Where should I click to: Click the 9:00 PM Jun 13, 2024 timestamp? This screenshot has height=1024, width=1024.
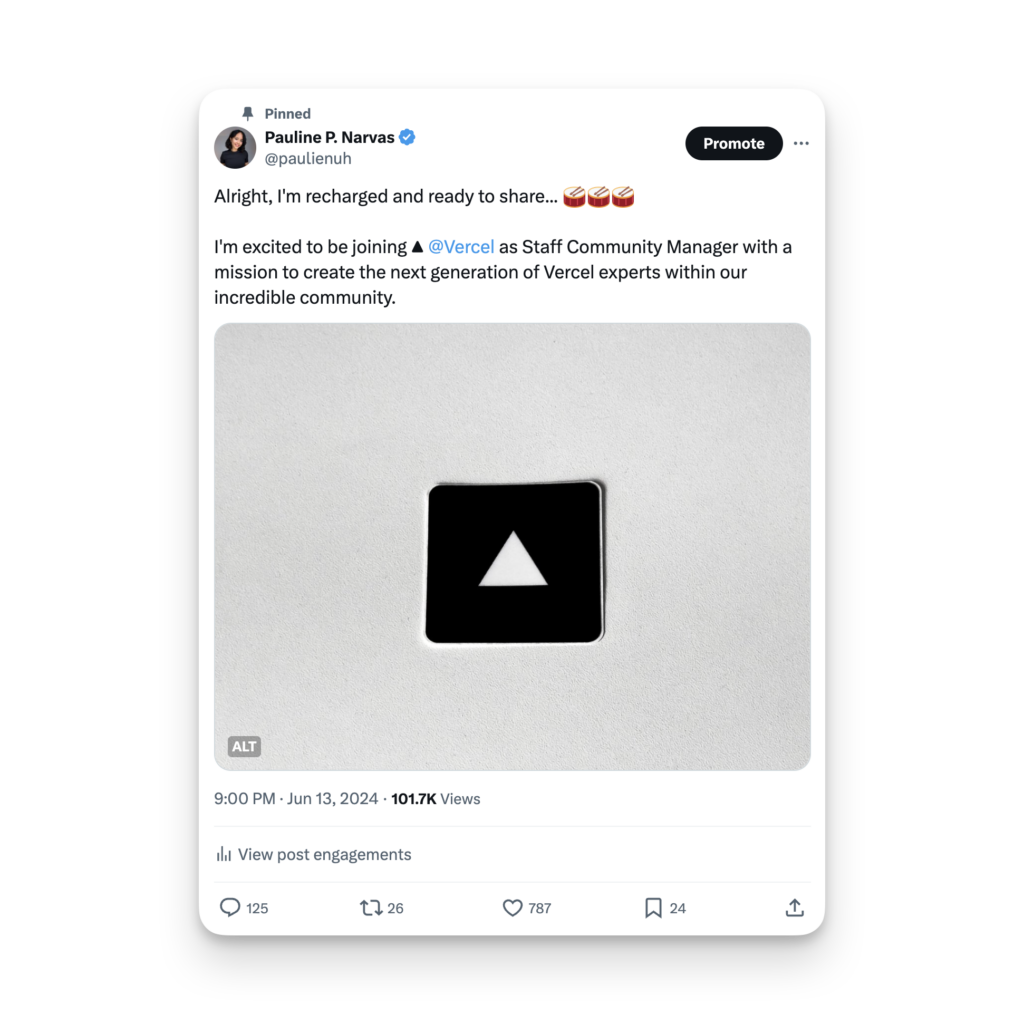(296, 799)
